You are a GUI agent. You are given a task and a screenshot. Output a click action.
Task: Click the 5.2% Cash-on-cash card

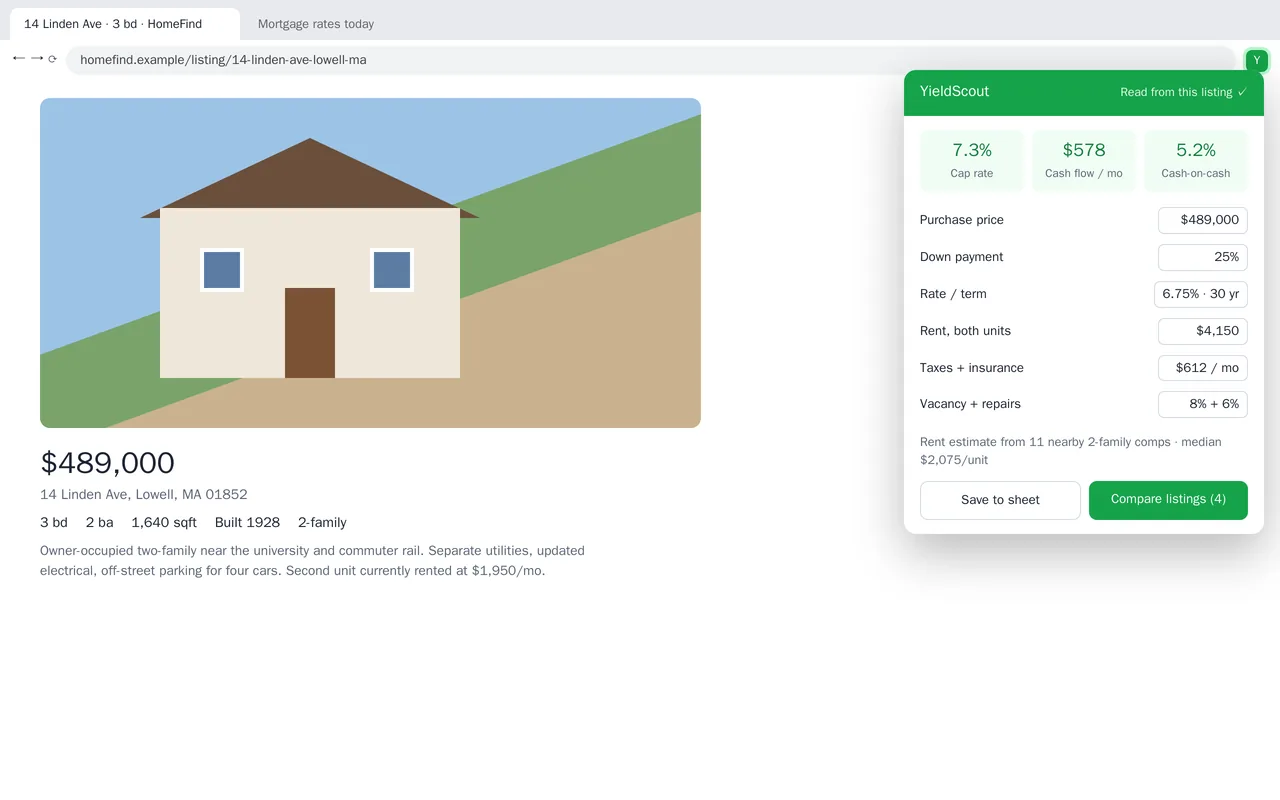point(1196,161)
